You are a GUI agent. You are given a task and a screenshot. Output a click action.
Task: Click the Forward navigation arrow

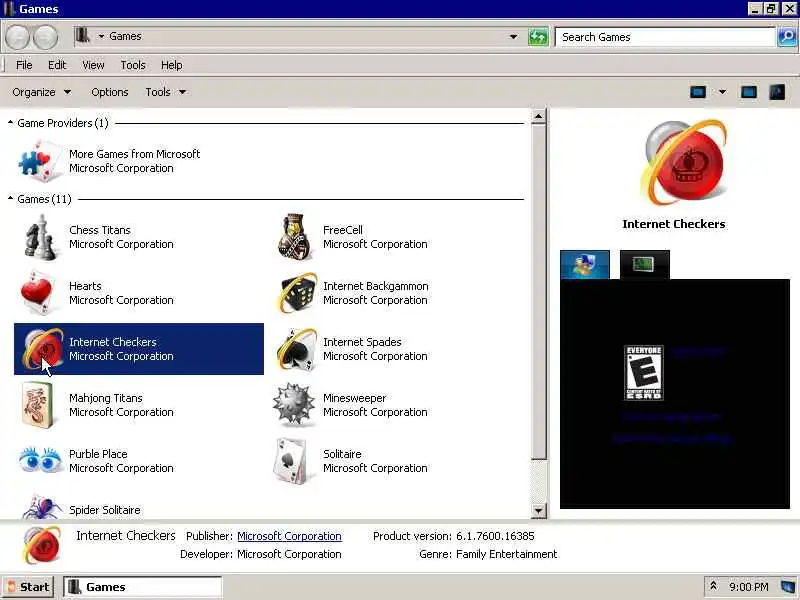[x=45, y=37]
